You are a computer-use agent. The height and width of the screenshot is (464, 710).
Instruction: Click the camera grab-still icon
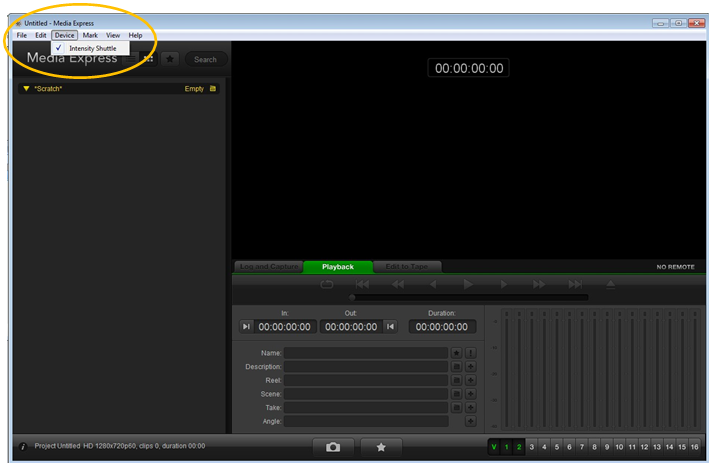pos(333,447)
